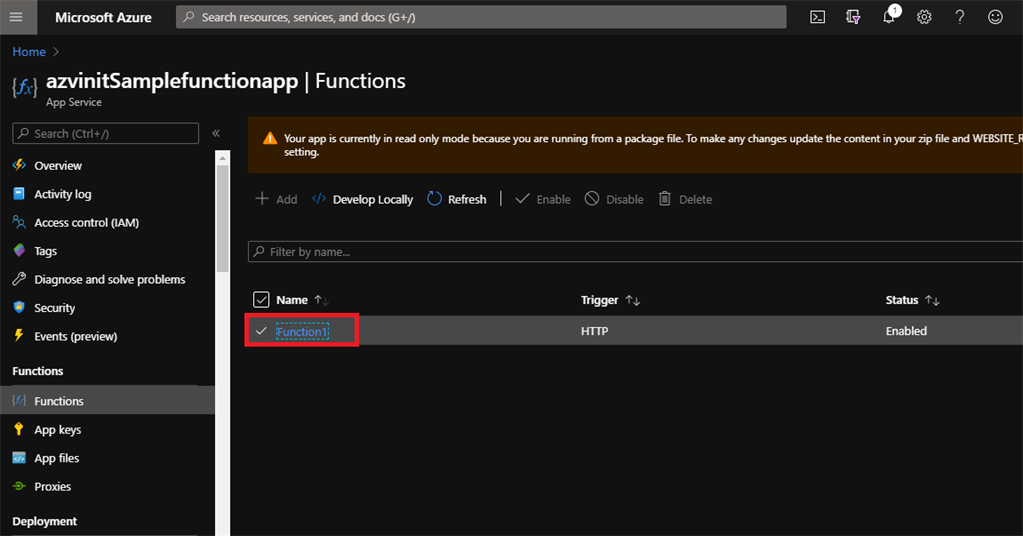Viewport: 1023px width, 536px height.
Task: Open Cloud Shell from top bar
Action: (817, 18)
